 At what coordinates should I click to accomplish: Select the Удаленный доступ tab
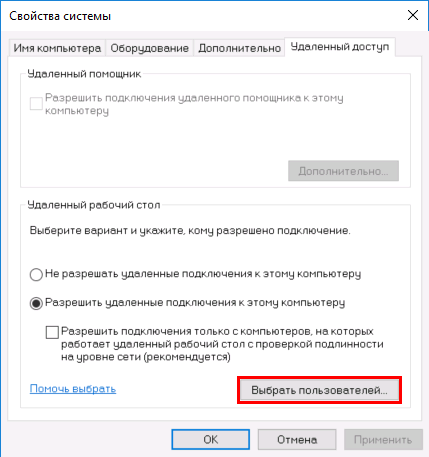click(x=340, y=47)
